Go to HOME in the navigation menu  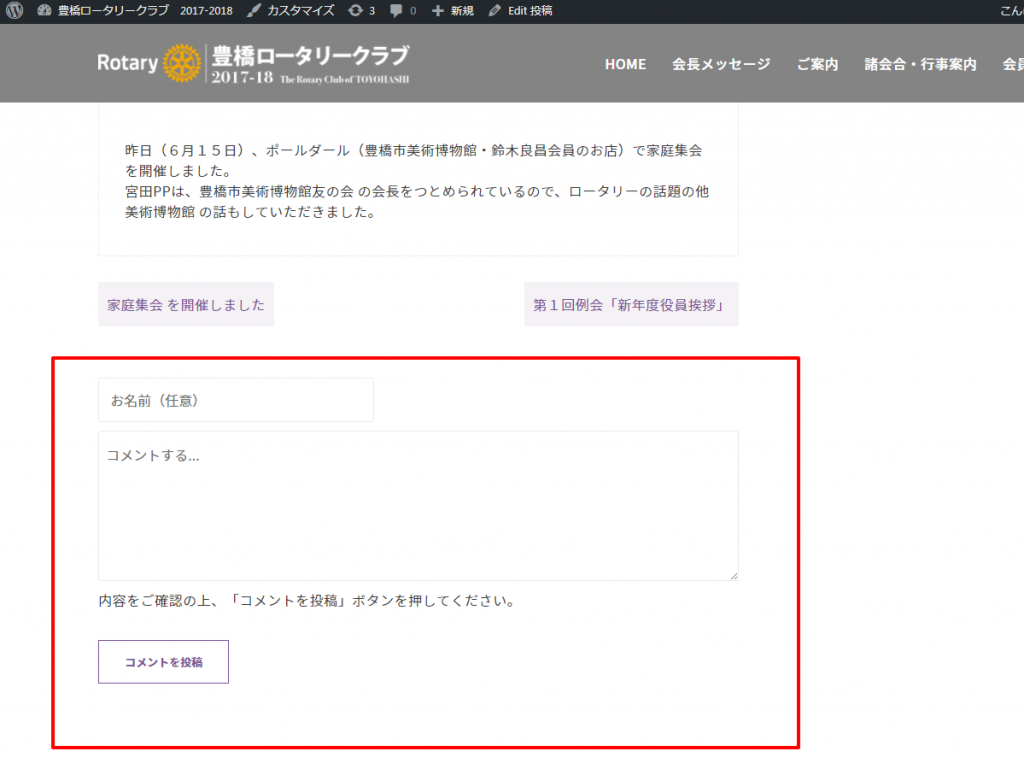(x=625, y=64)
